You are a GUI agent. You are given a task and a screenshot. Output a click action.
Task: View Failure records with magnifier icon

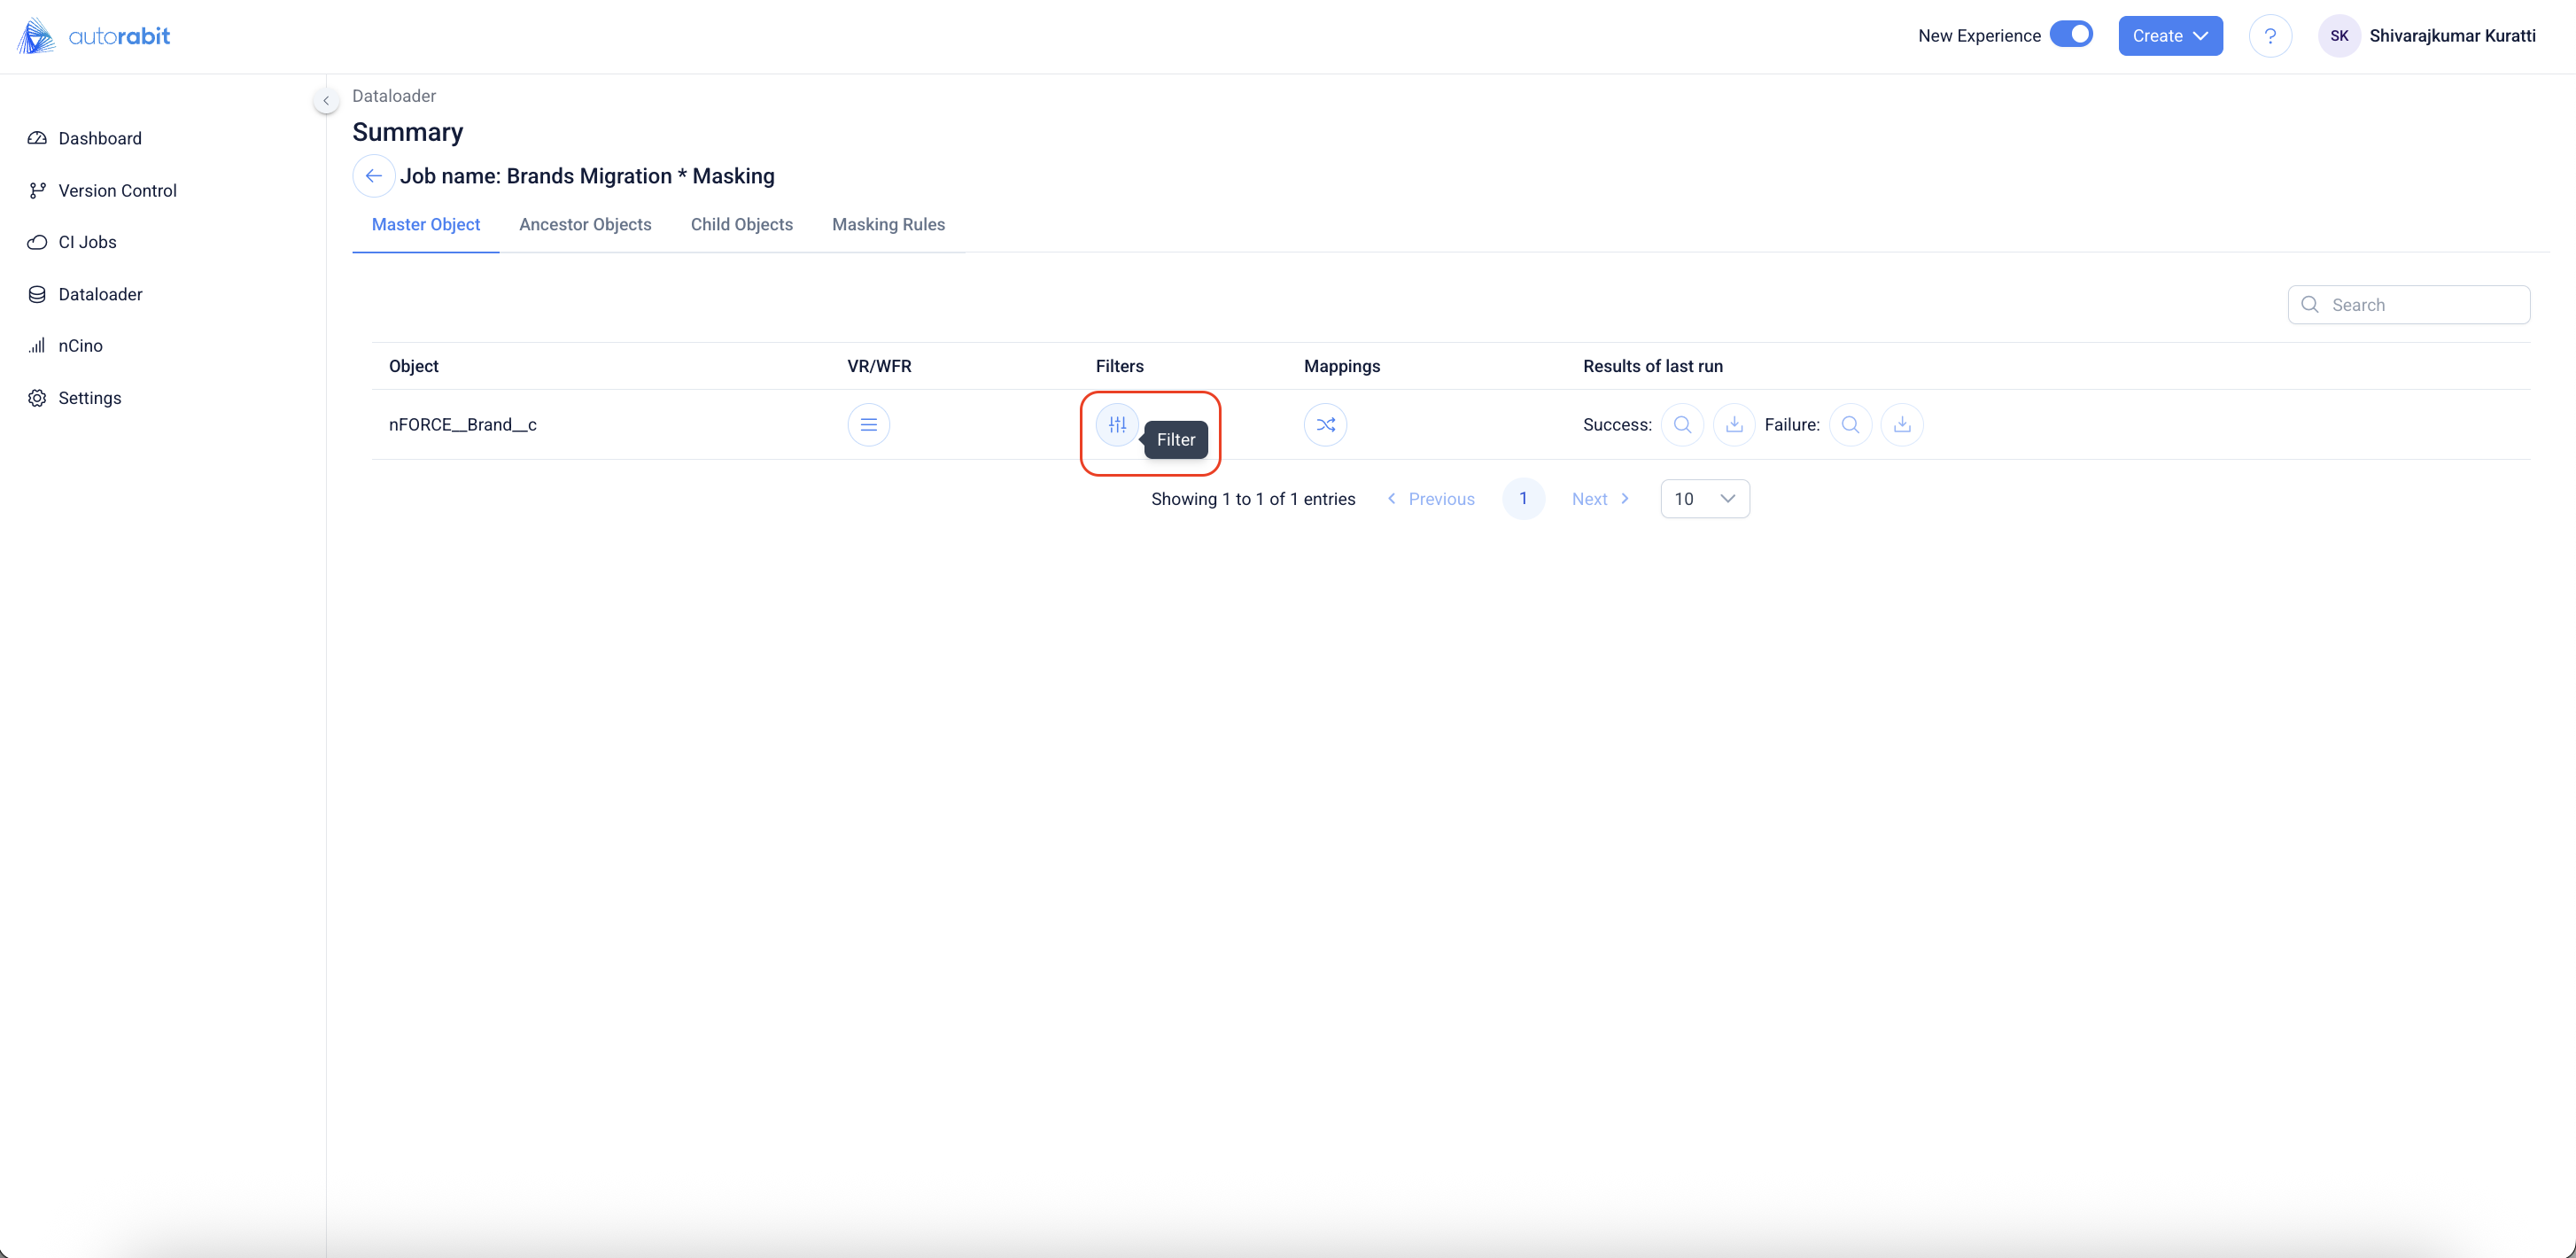(1850, 424)
